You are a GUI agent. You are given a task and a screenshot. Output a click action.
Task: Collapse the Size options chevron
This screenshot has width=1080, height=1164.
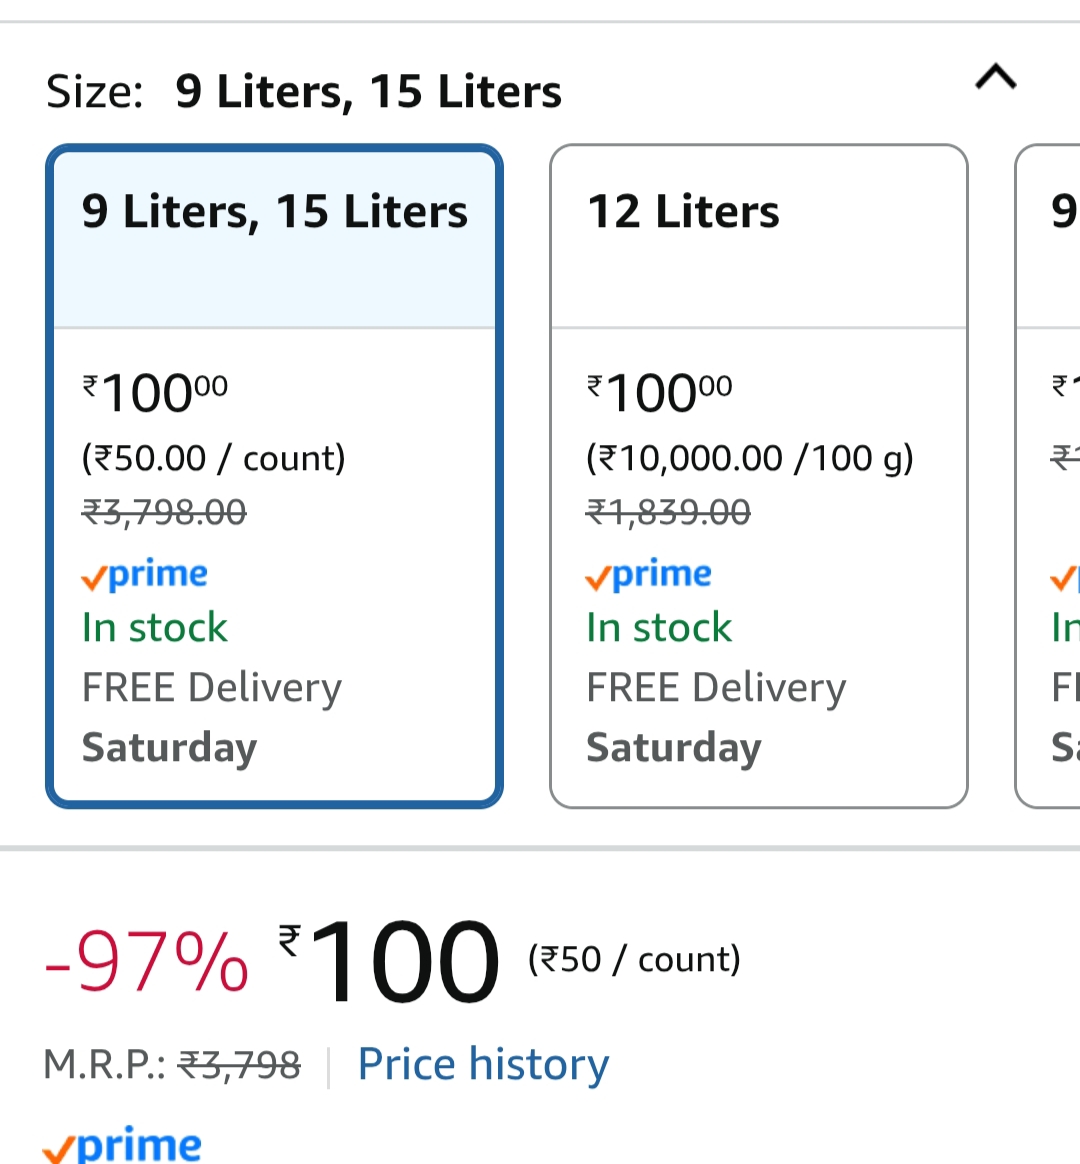click(x=995, y=77)
